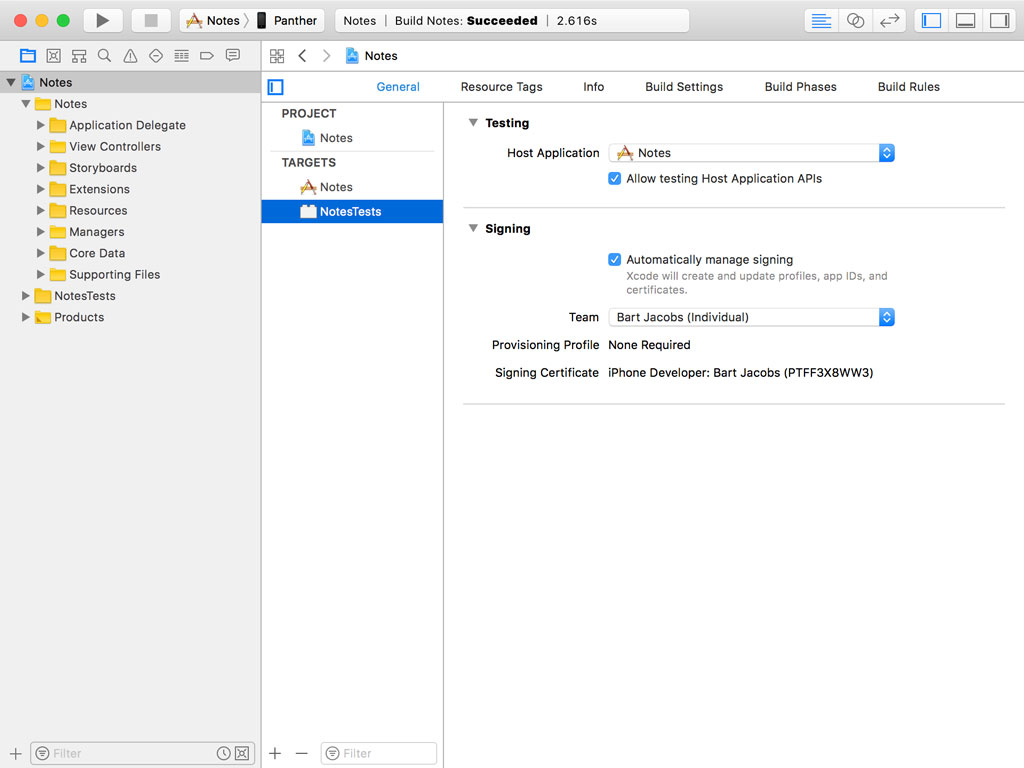The height and width of the screenshot is (768, 1024).
Task: Expand the Core Data group
Action: (40, 253)
